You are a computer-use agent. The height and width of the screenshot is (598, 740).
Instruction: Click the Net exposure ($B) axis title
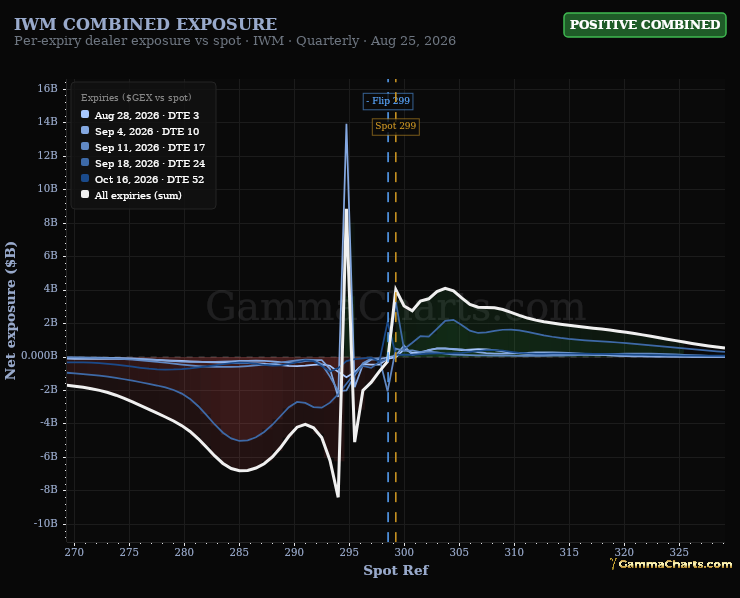[10, 311]
